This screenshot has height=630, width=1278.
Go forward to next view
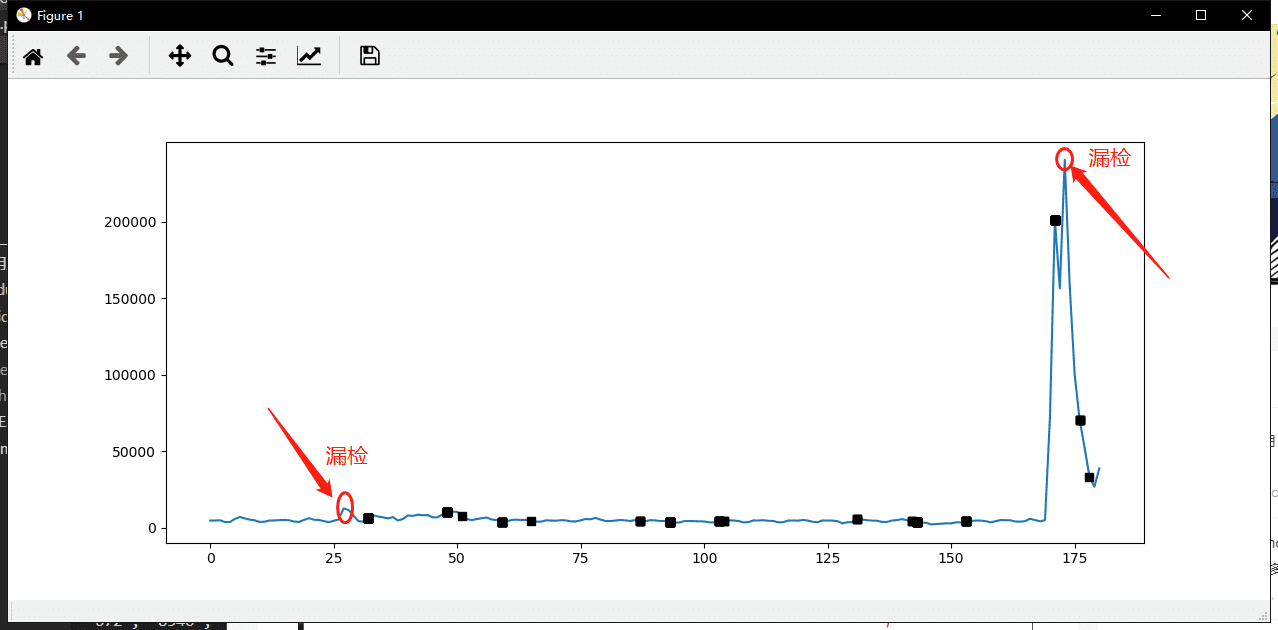(119, 56)
